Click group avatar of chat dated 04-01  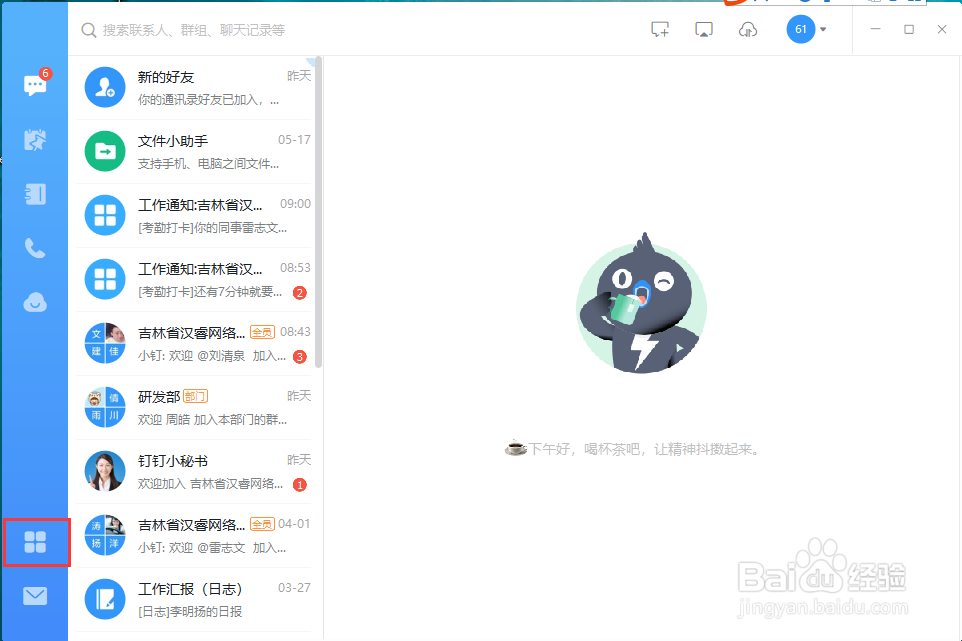tap(105, 535)
